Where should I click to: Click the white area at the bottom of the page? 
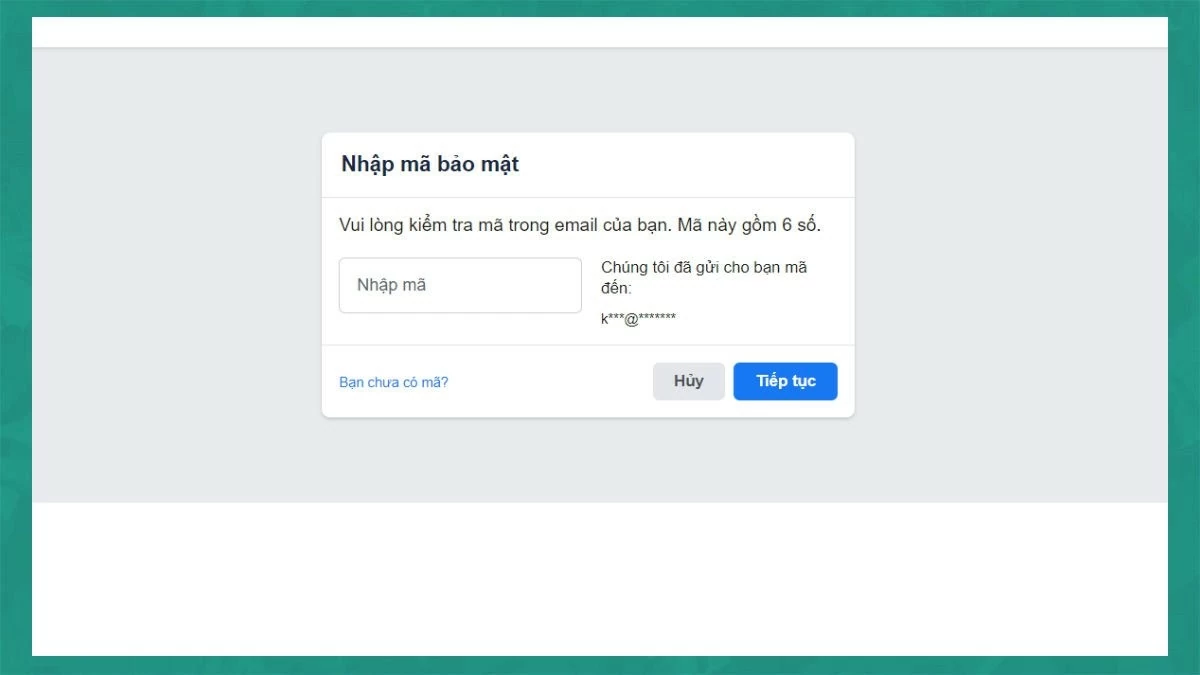coord(600,580)
